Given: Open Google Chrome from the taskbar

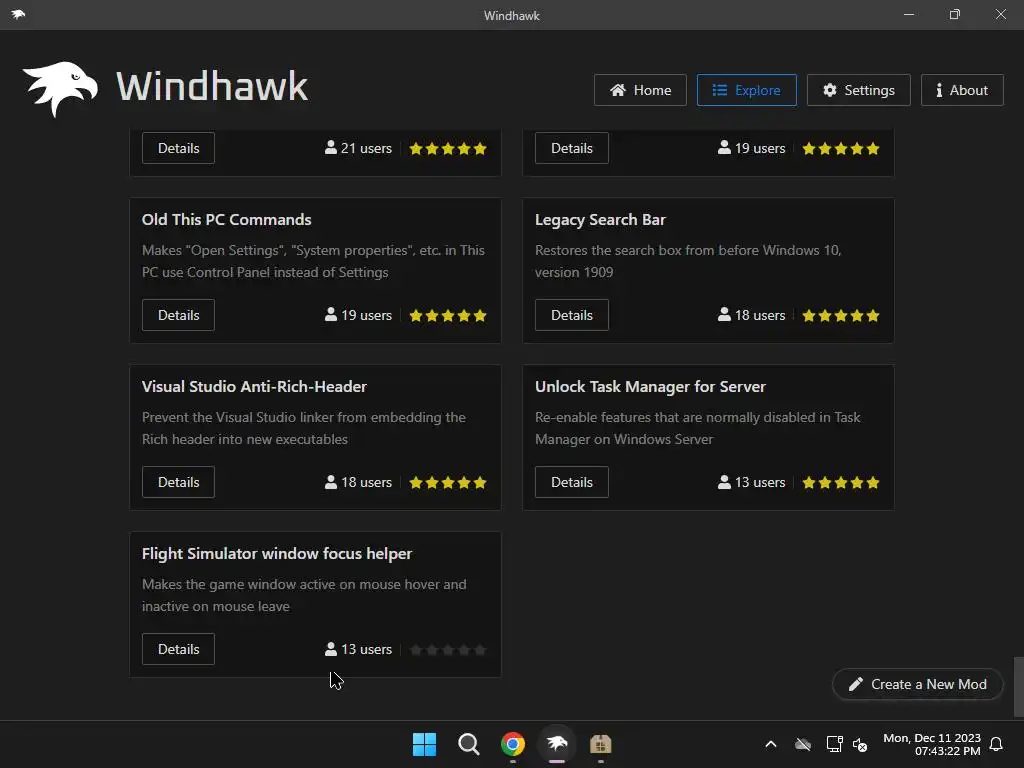Looking at the screenshot, I should 513,744.
